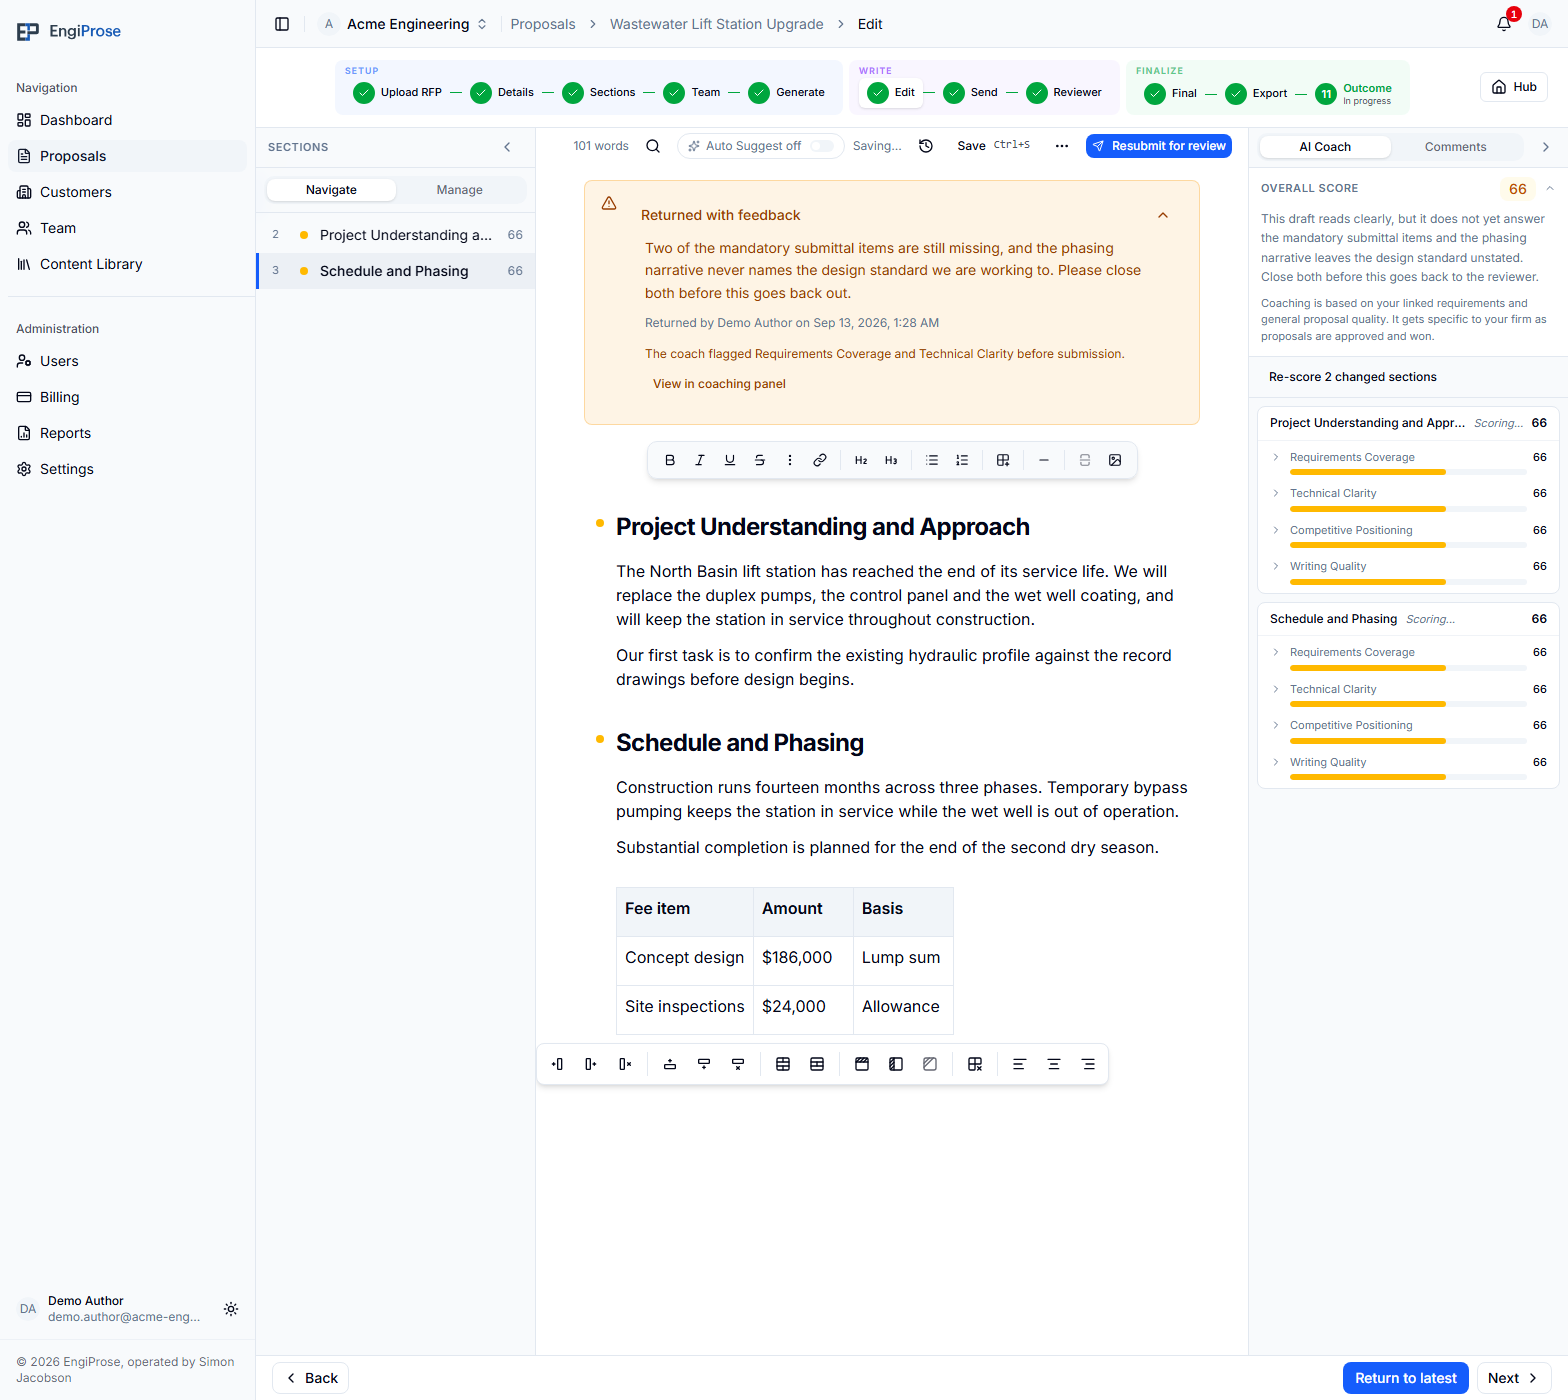
Task: Switch the sections list to Manage mode
Action: [460, 190]
